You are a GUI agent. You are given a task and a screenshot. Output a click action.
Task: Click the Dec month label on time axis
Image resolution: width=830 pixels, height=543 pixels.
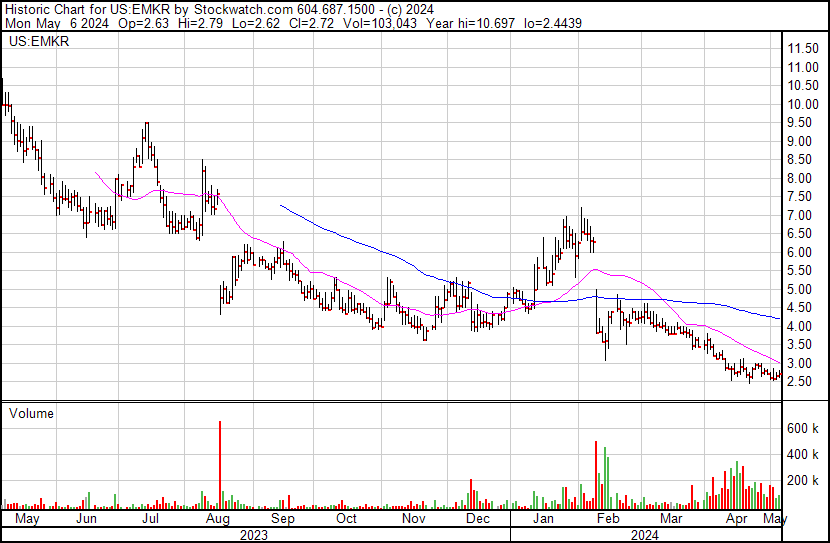pyautogui.click(x=478, y=520)
